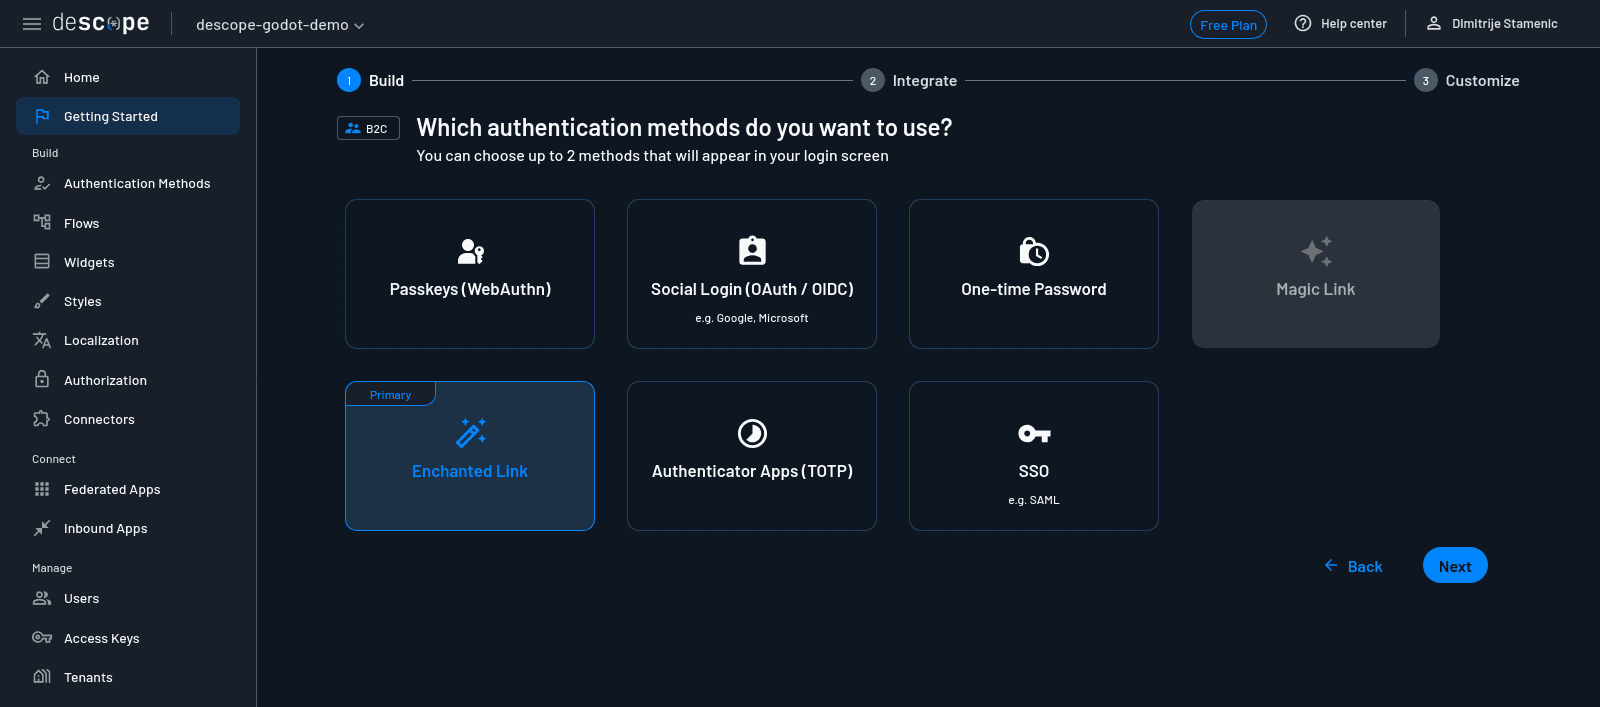Jump to step 2 Integrate
1600x707 pixels.
click(x=909, y=81)
